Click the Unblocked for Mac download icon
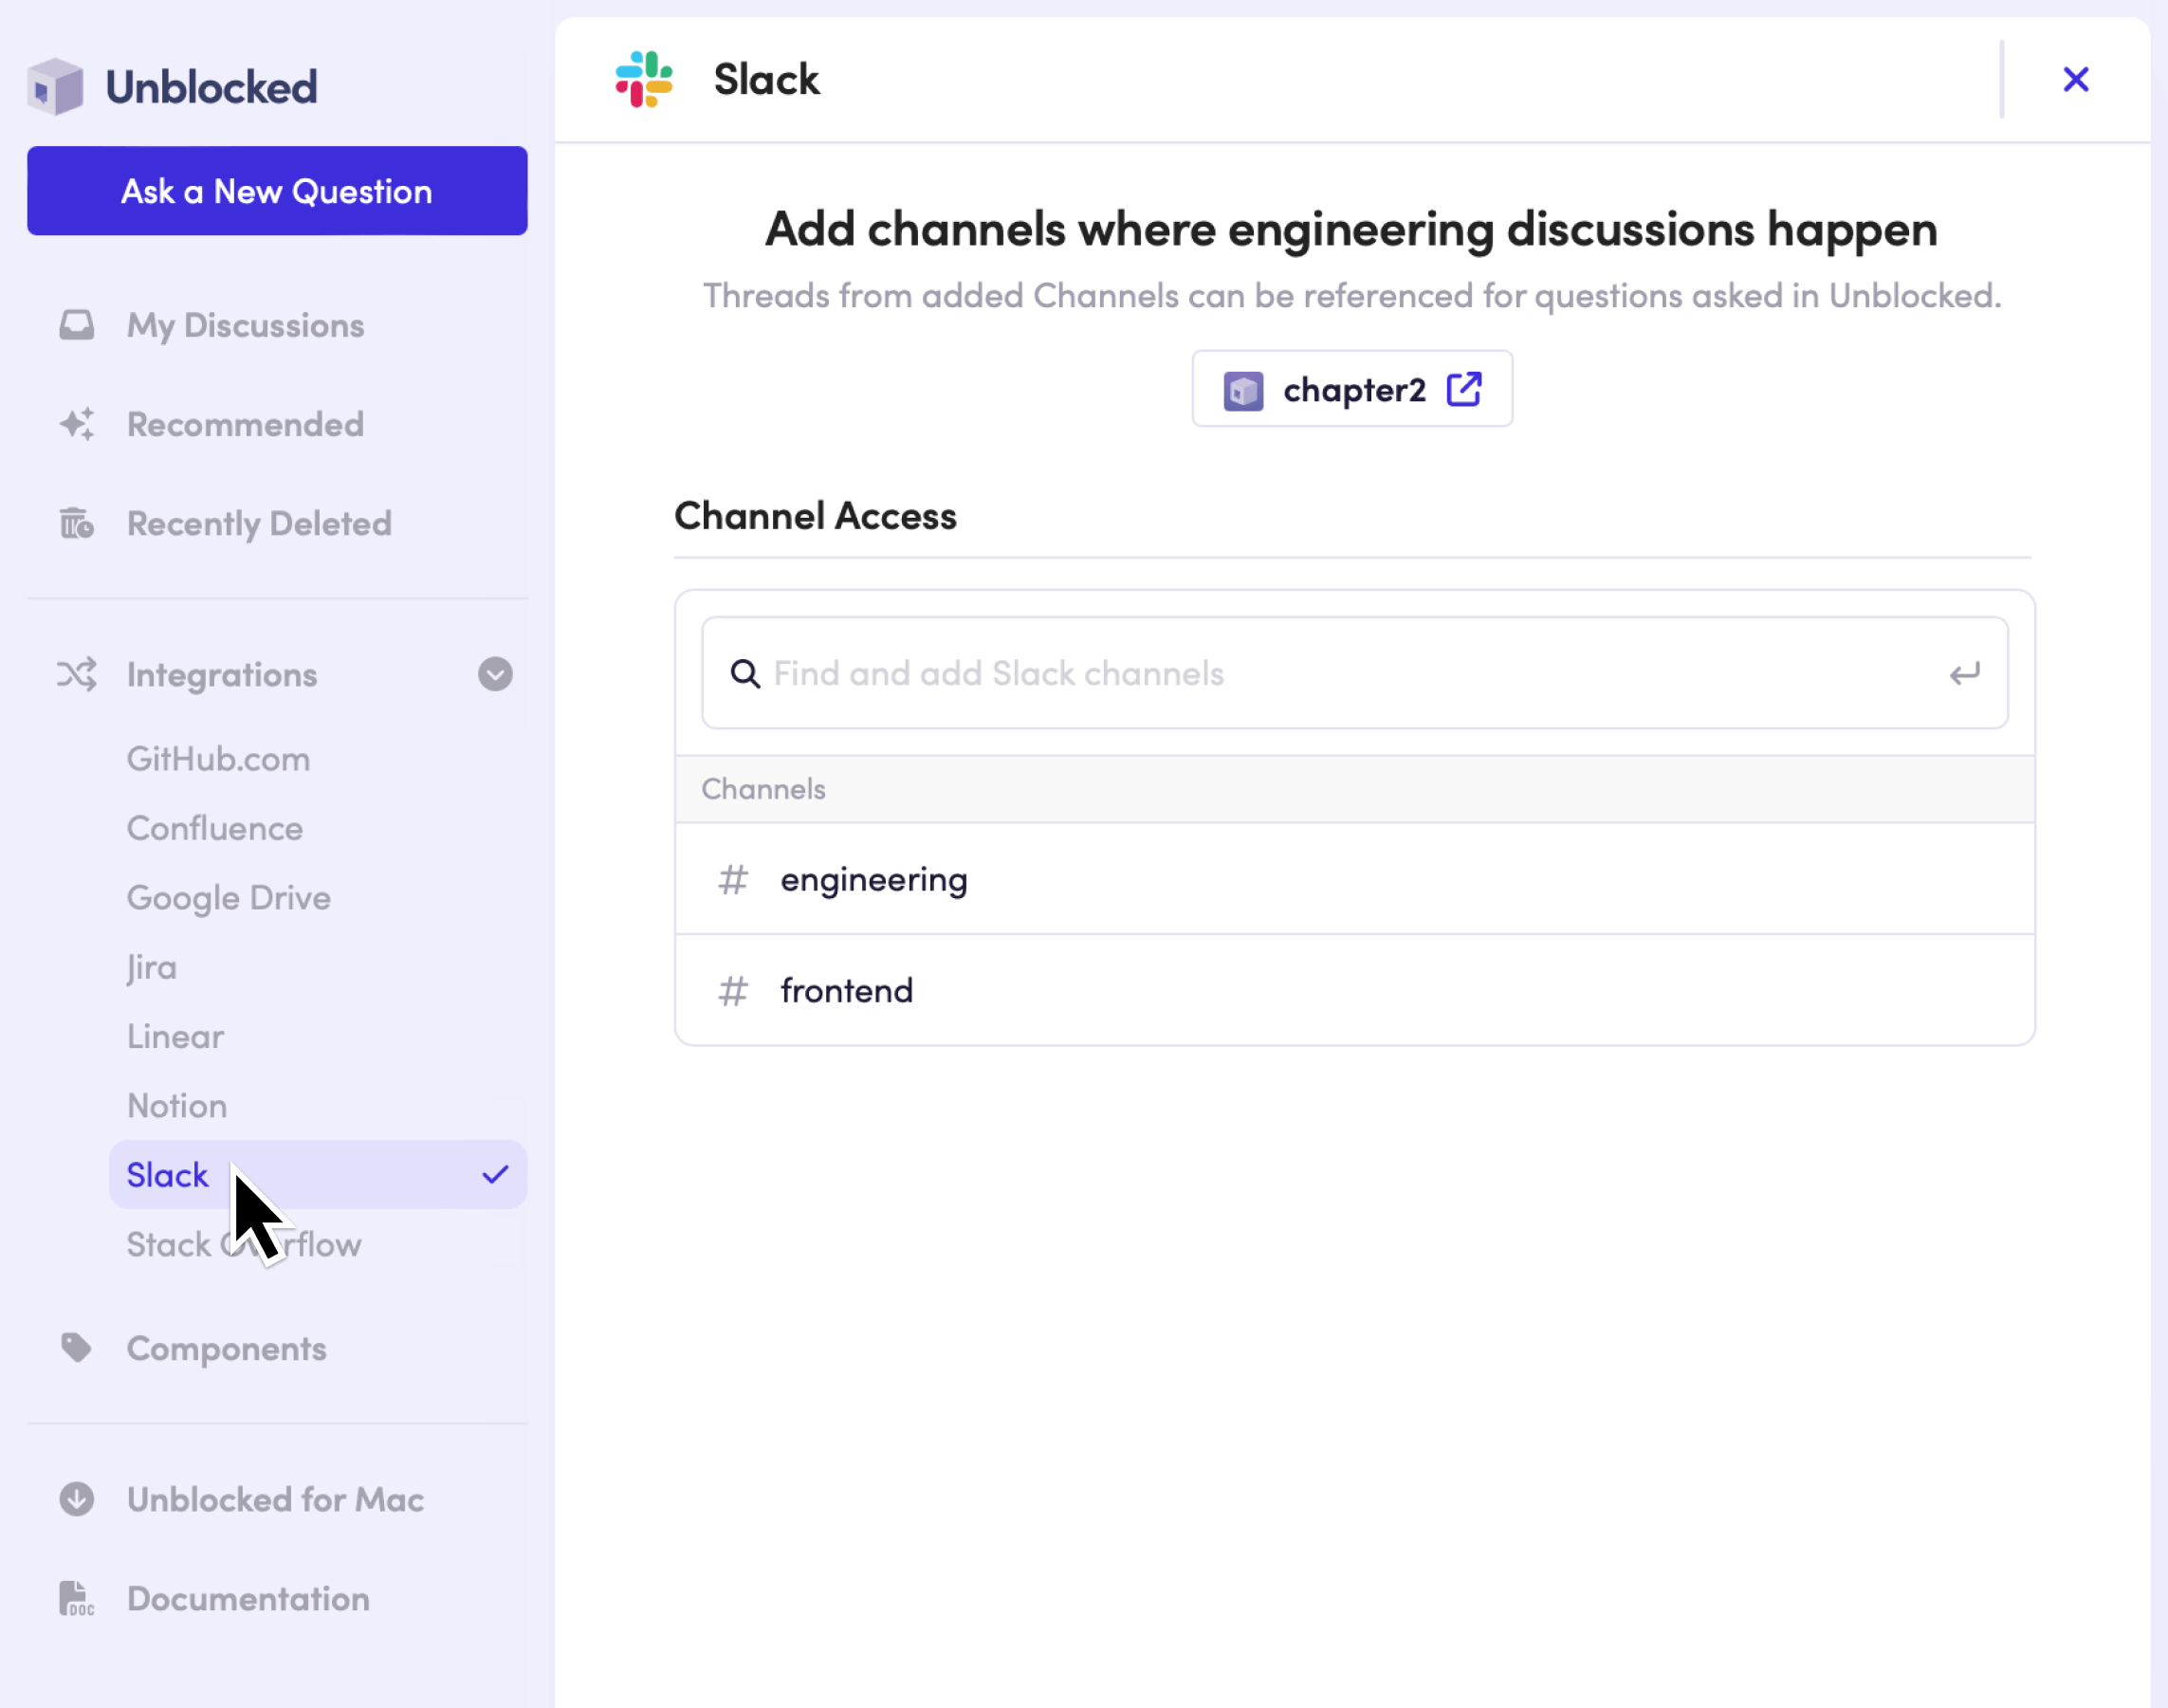 coord(77,1499)
